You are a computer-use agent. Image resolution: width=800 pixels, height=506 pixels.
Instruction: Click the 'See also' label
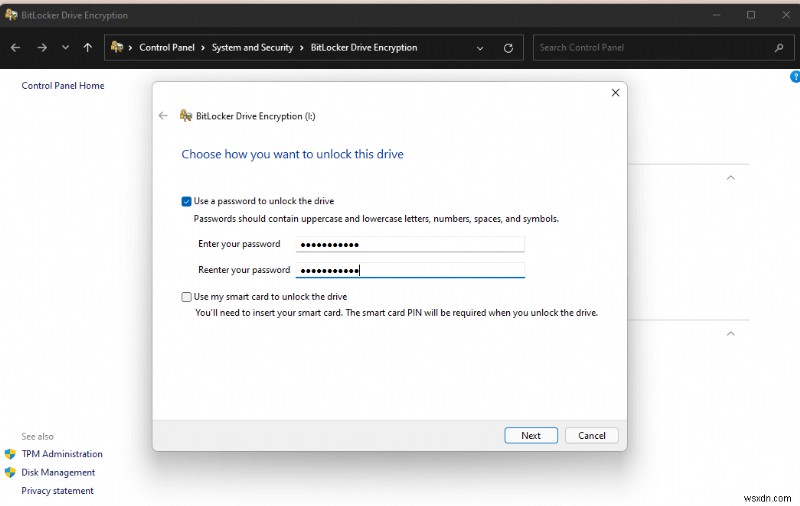[37, 437]
